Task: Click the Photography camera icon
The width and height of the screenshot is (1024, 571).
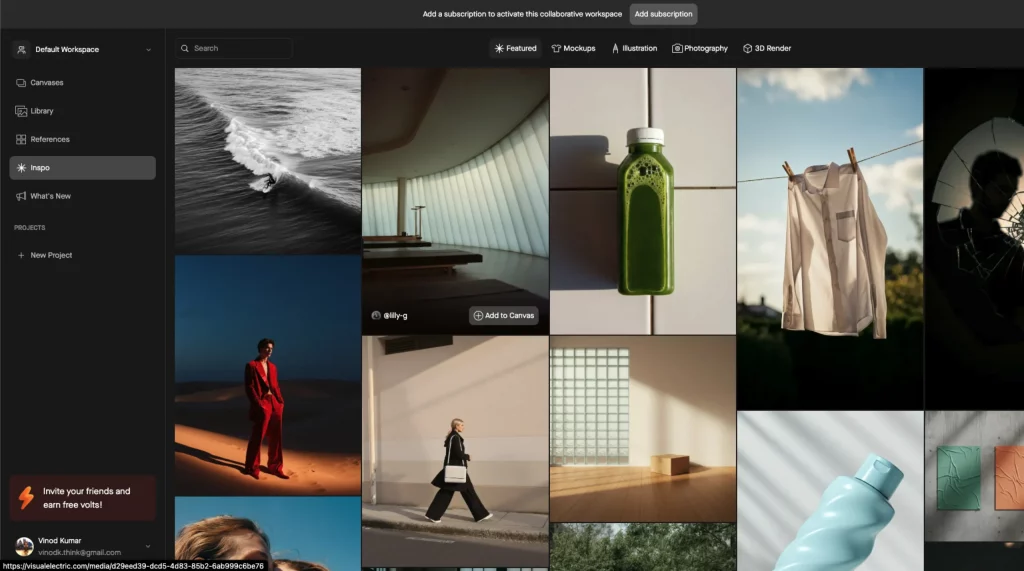Action: coord(677,48)
